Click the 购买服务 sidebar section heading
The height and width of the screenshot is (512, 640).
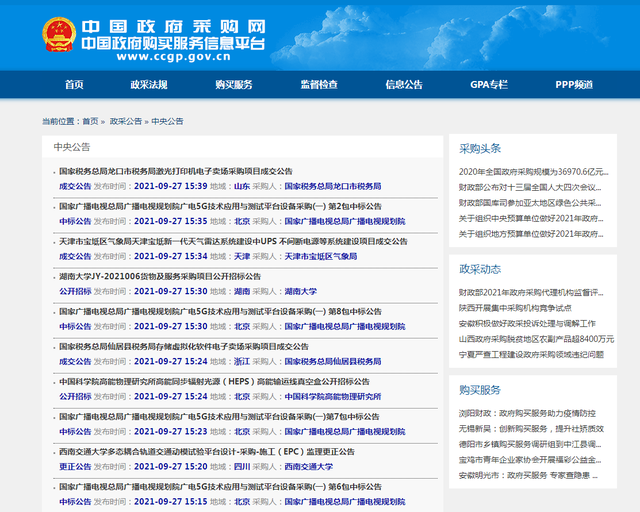point(480,390)
